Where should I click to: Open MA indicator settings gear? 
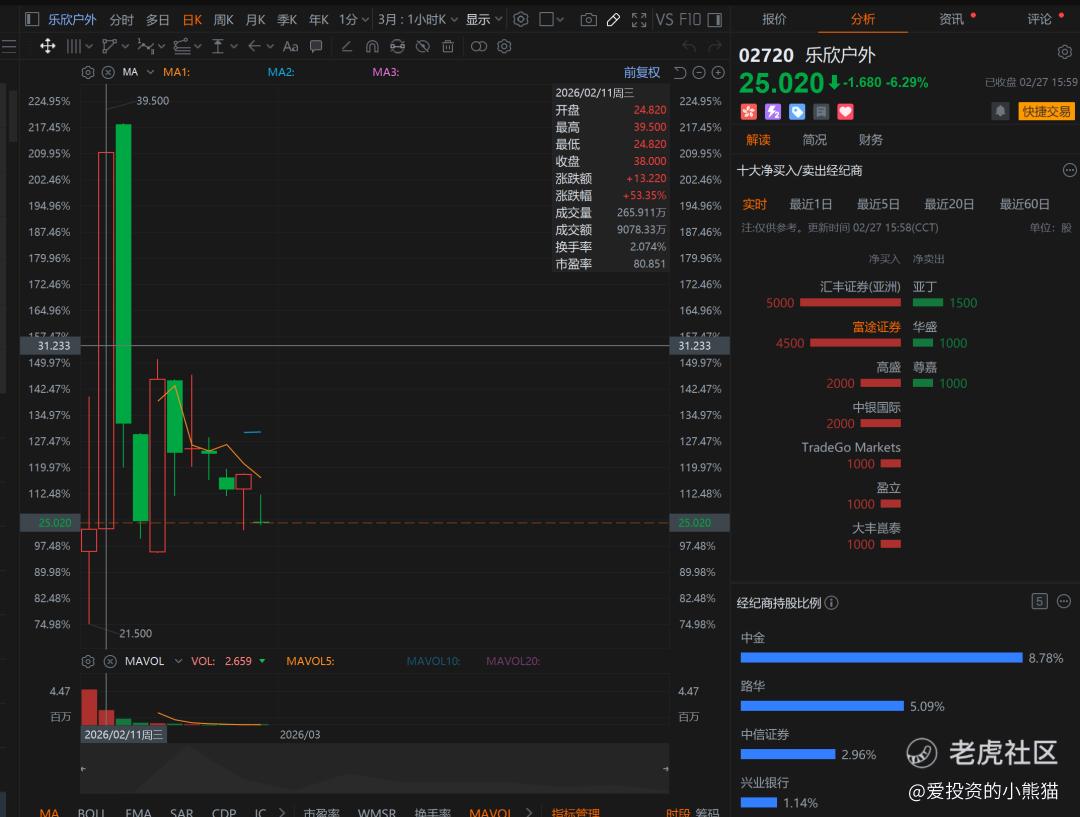click(x=87, y=72)
